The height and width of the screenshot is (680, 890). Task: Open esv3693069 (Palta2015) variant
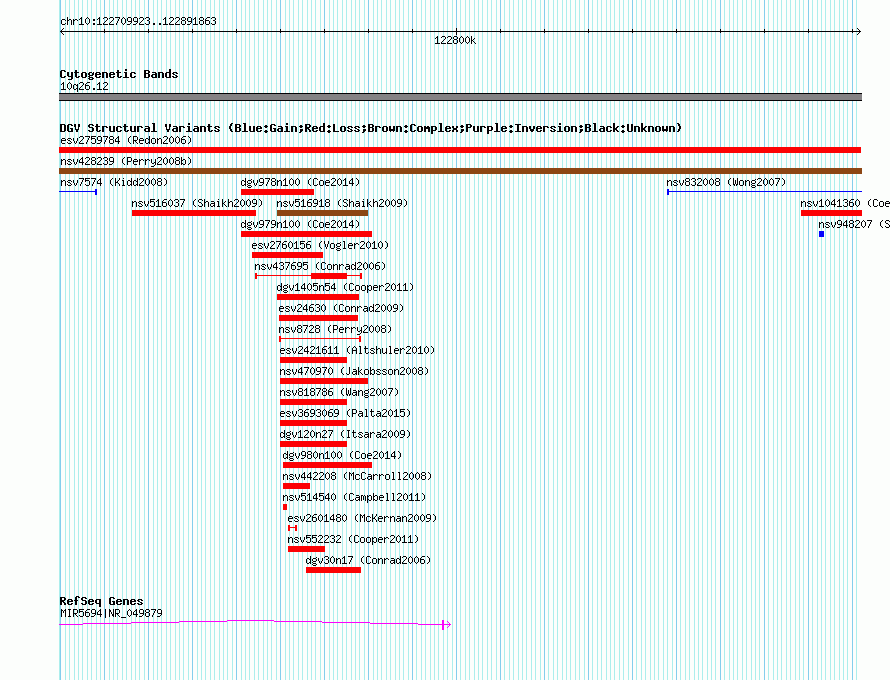tap(313, 423)
